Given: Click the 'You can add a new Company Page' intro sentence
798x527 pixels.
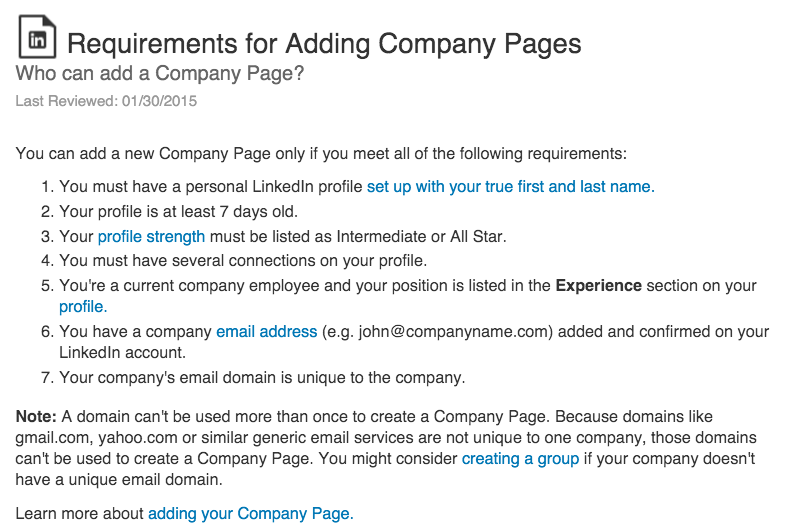Looking at the screenshot, I should [x=321, y=154].
